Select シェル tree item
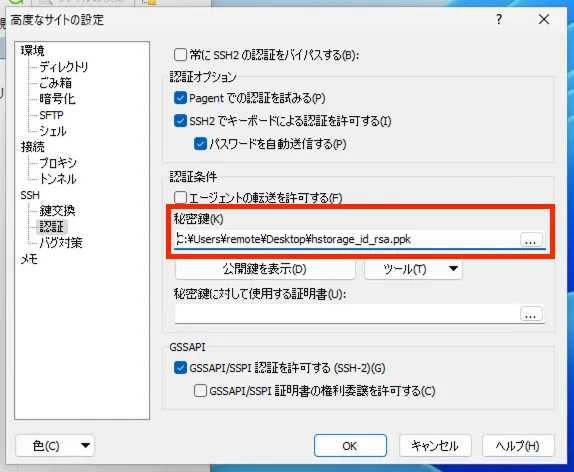574x472 pixels. [53, 131]
